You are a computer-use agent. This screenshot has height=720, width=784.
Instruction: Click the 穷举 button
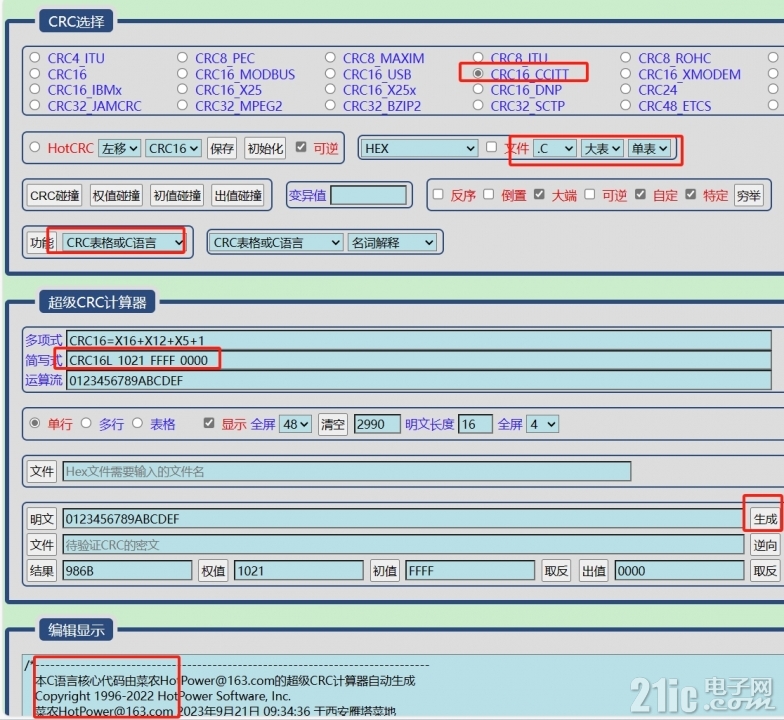pyautogui.click(x=748, y=196)
